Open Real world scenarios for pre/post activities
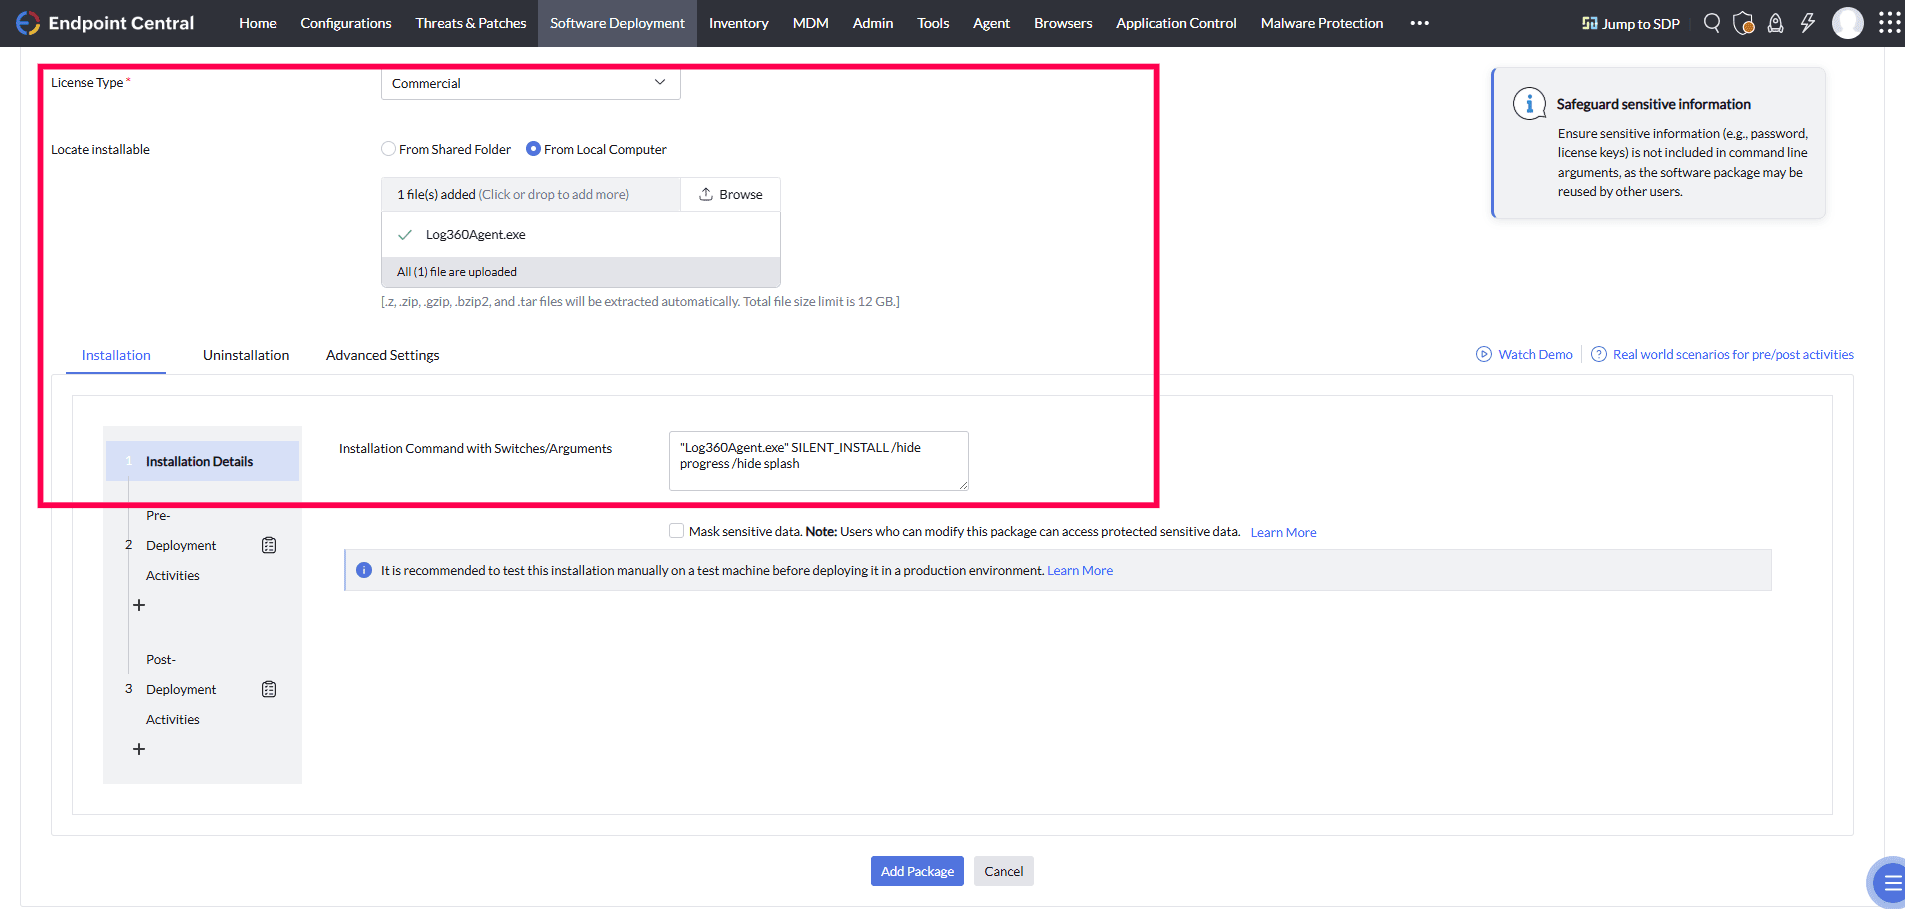The width and height of the screenshot is (1905, 909). [x=1733, y=354]
